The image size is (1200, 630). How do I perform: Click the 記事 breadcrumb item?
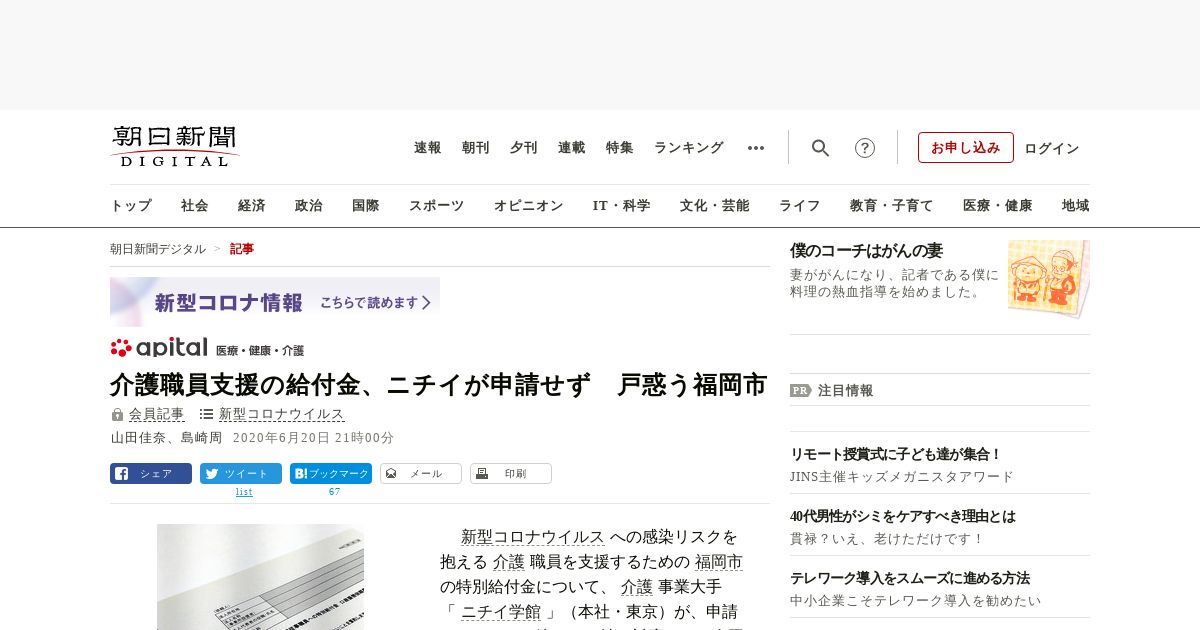pyautogui.click(x=242, y=249)
